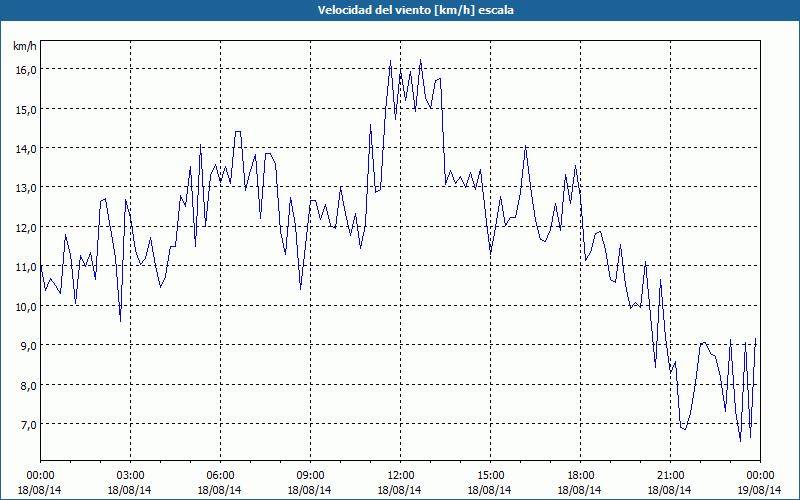Click the 09:00 time axis label
This screenshot has width=800, height=500.
click(310, 476)
